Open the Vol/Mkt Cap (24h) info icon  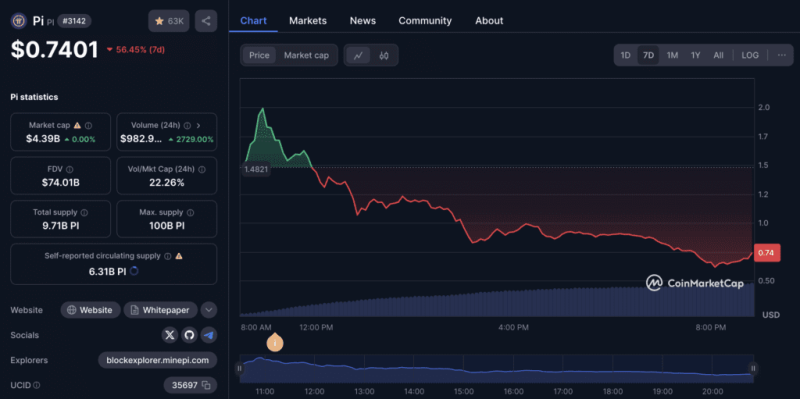point(202,169)
